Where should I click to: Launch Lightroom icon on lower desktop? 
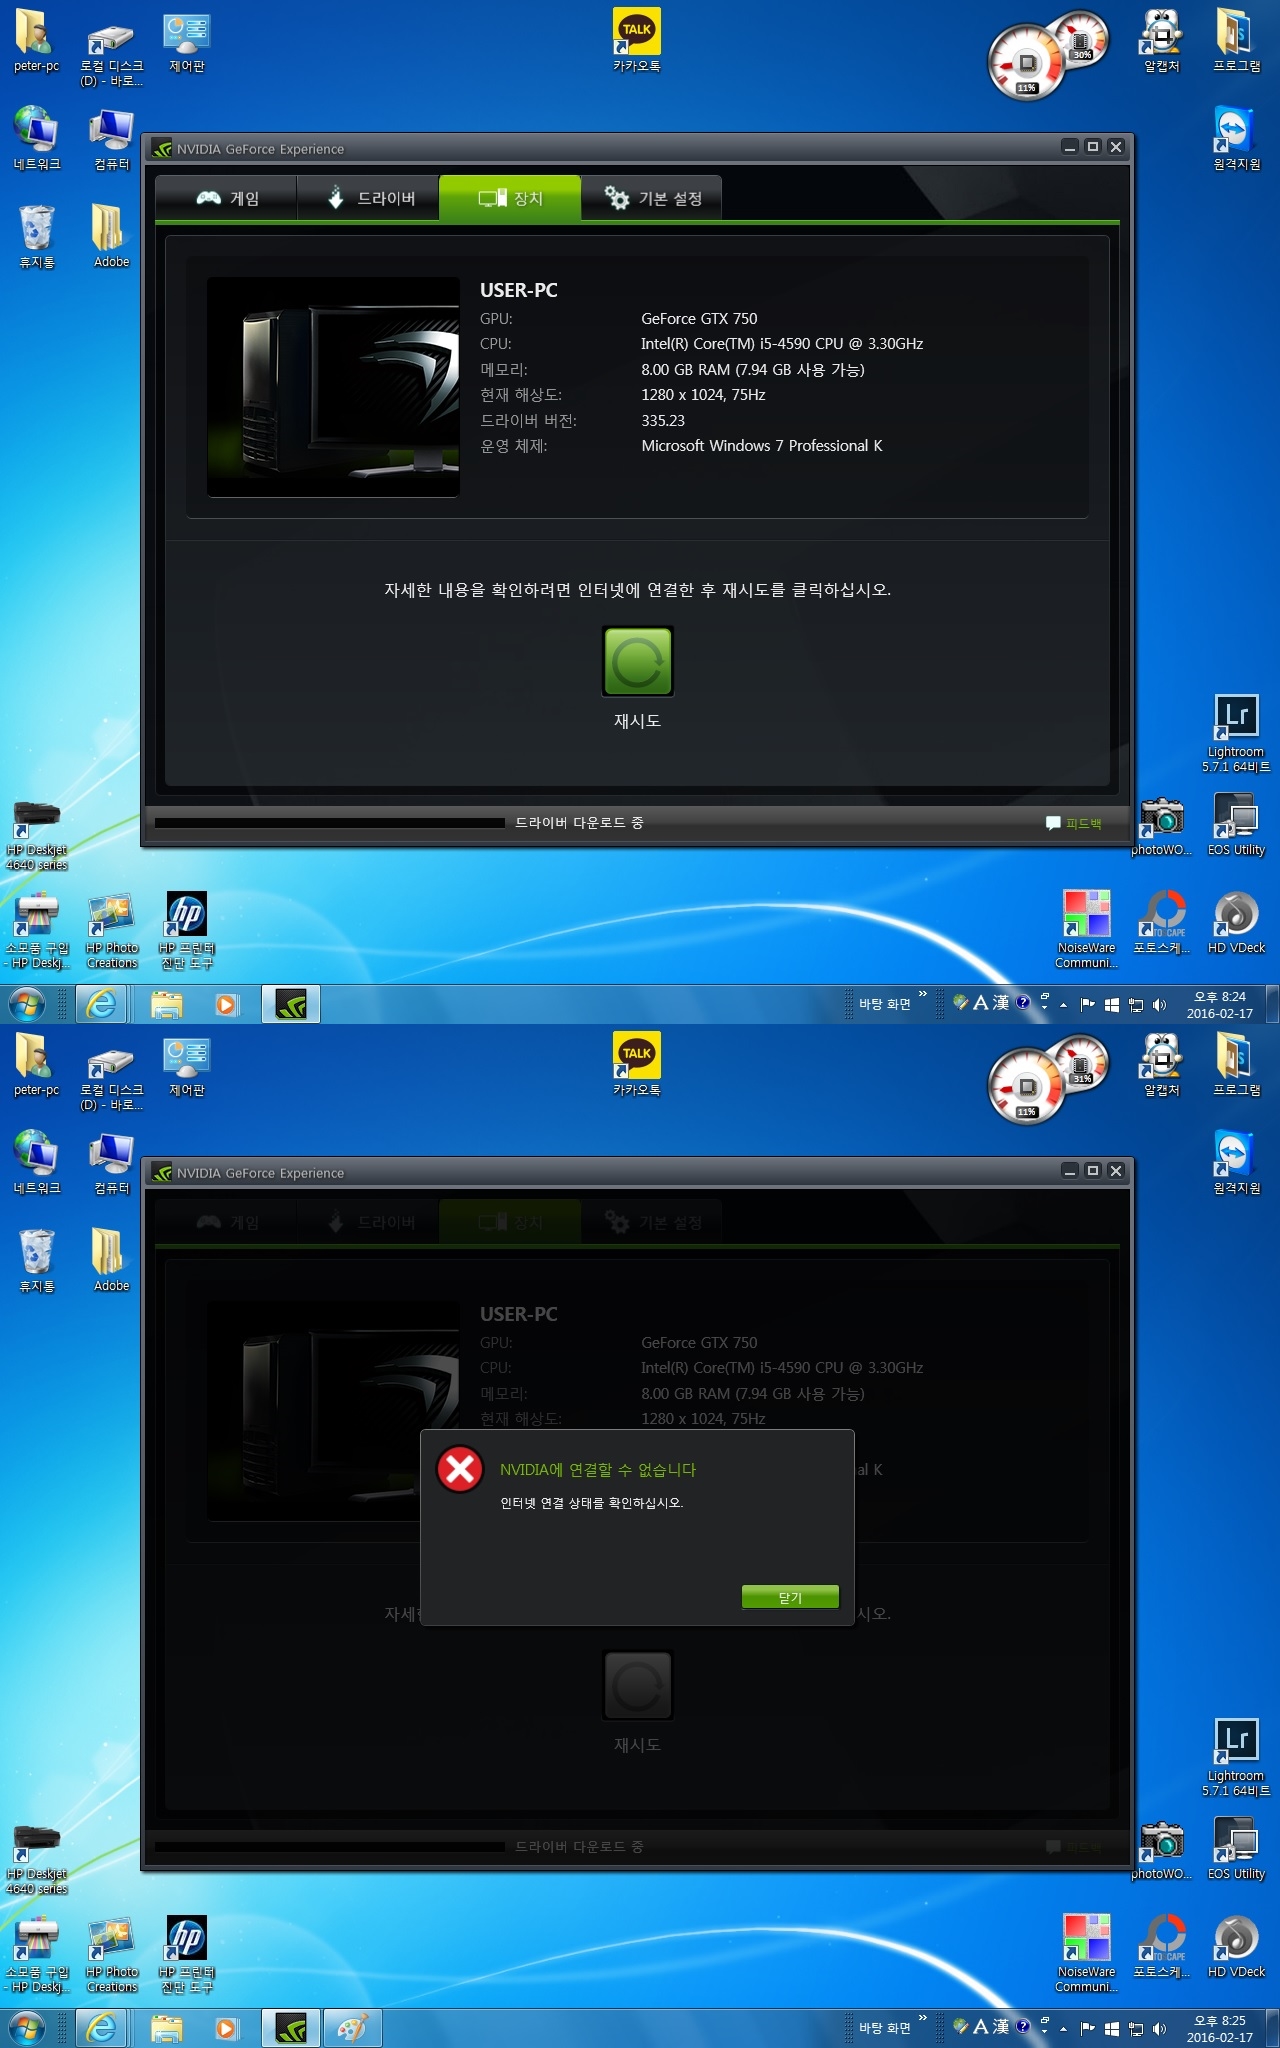(x=1236, y=1757)
